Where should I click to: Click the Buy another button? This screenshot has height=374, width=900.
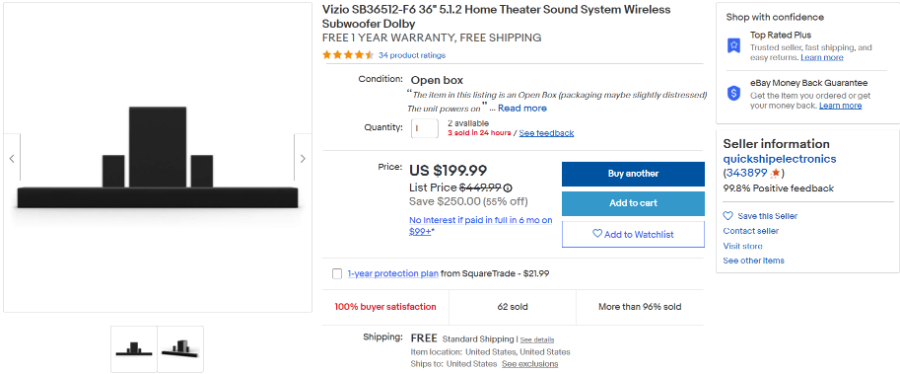(x=633, y=174)
